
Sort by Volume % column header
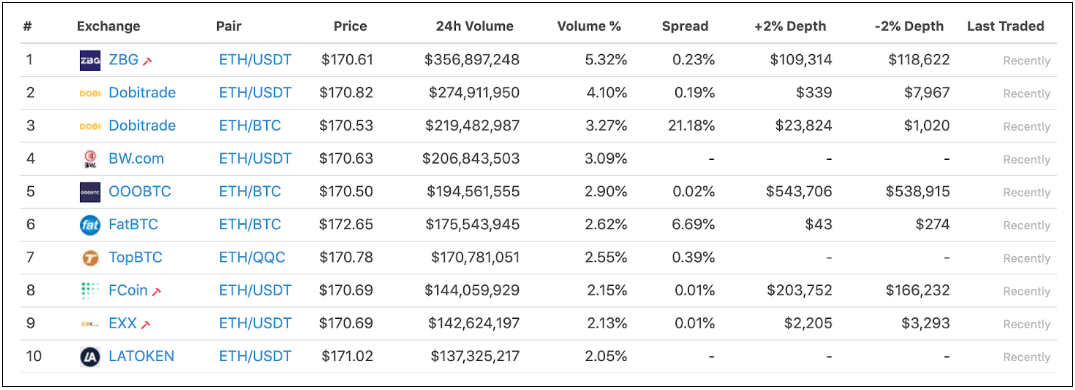[589, 27]
